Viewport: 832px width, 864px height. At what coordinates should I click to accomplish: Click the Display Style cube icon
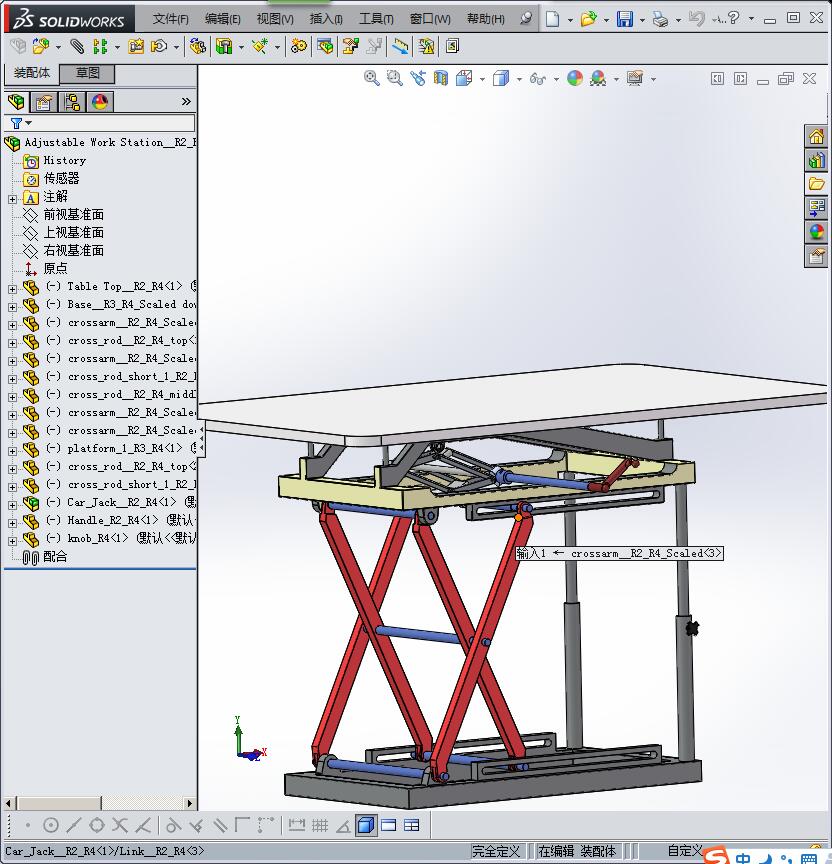tap(500, 78)
